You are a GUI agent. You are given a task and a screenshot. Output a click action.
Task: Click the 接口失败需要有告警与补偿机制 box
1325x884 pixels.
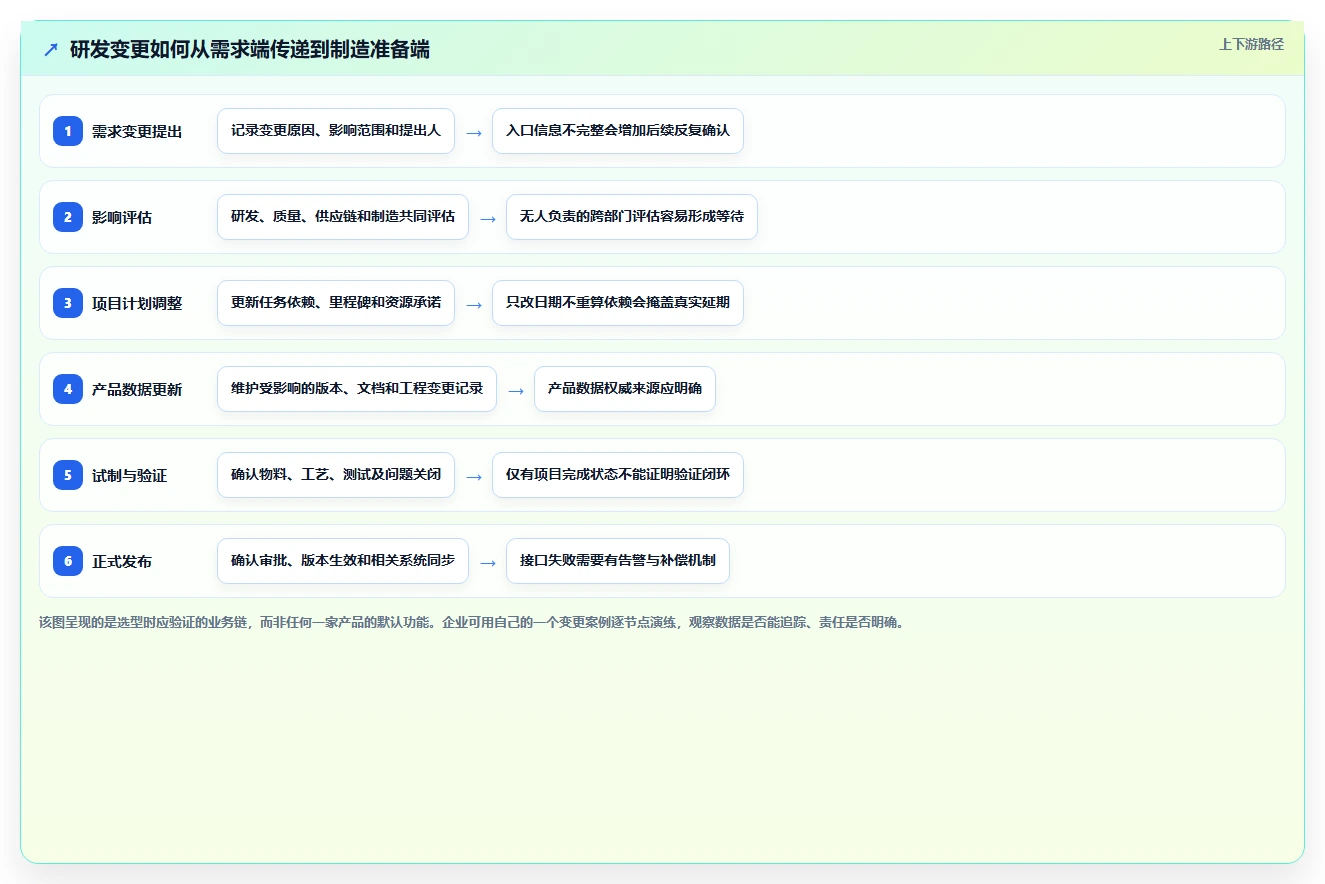618,561
